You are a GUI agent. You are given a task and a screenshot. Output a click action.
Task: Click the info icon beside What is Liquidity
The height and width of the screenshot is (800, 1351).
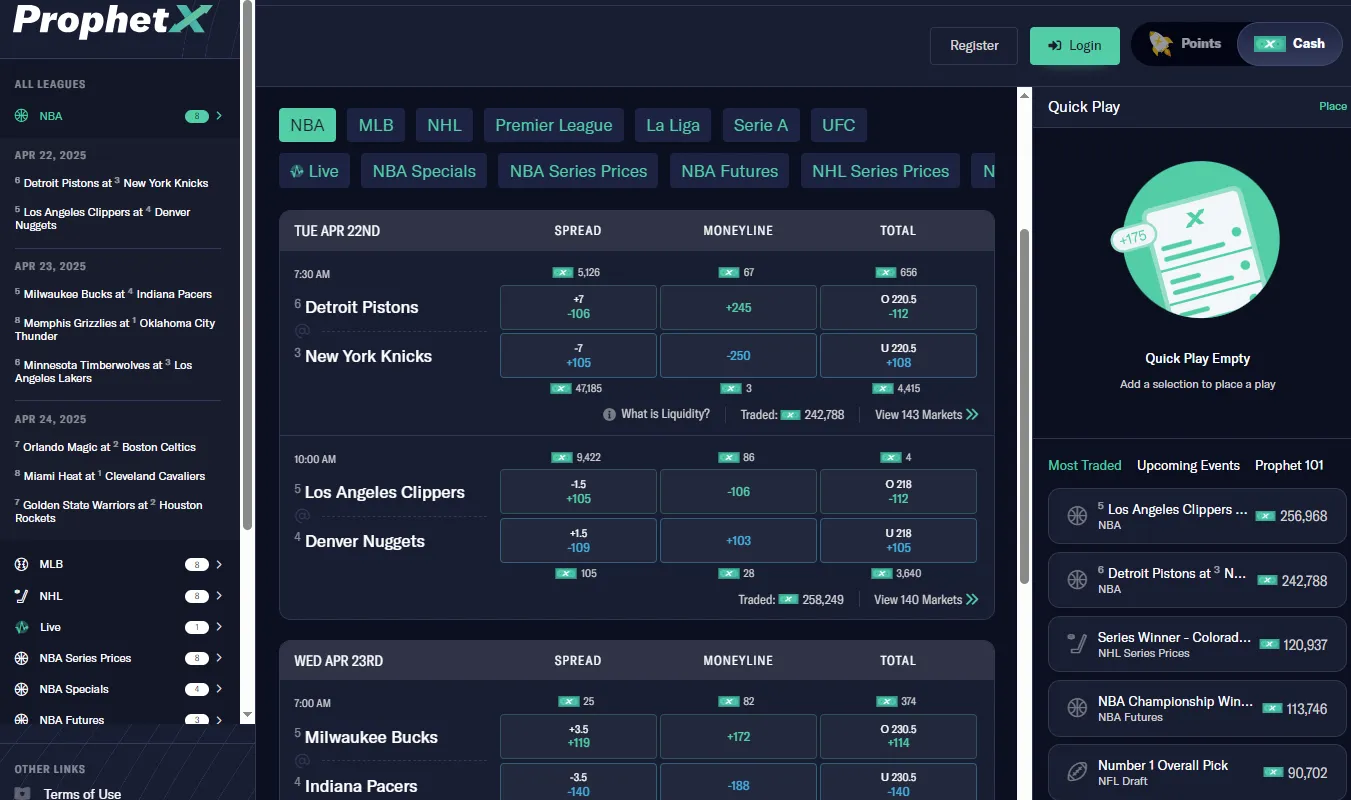[609, 414]
